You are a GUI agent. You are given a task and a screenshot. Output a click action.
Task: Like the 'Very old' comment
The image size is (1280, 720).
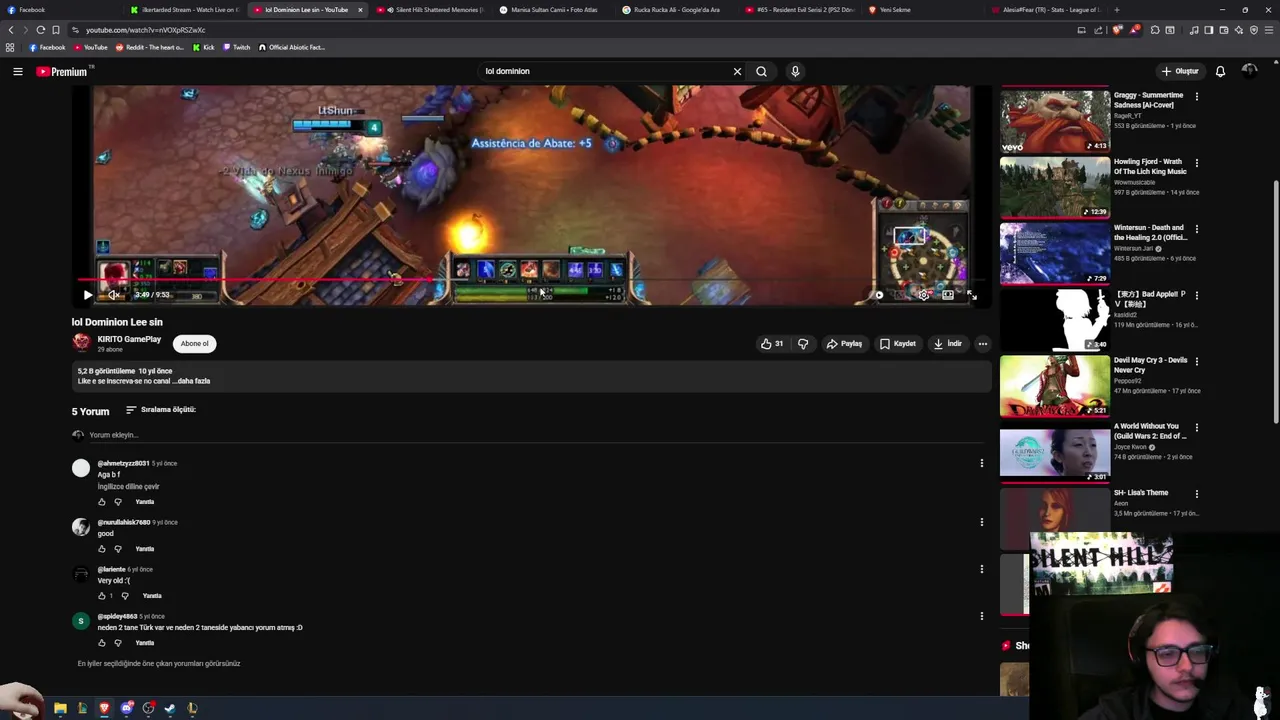coord(101,596)
